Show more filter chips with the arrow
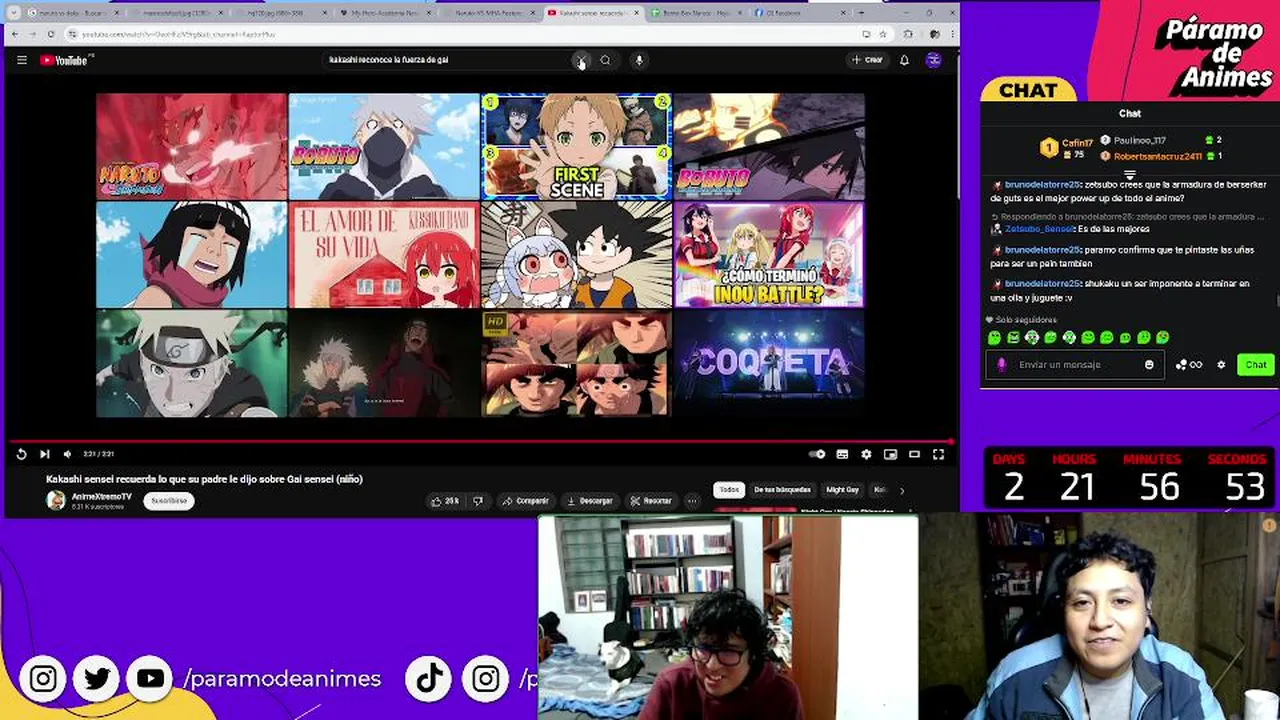 pos(901,490)
